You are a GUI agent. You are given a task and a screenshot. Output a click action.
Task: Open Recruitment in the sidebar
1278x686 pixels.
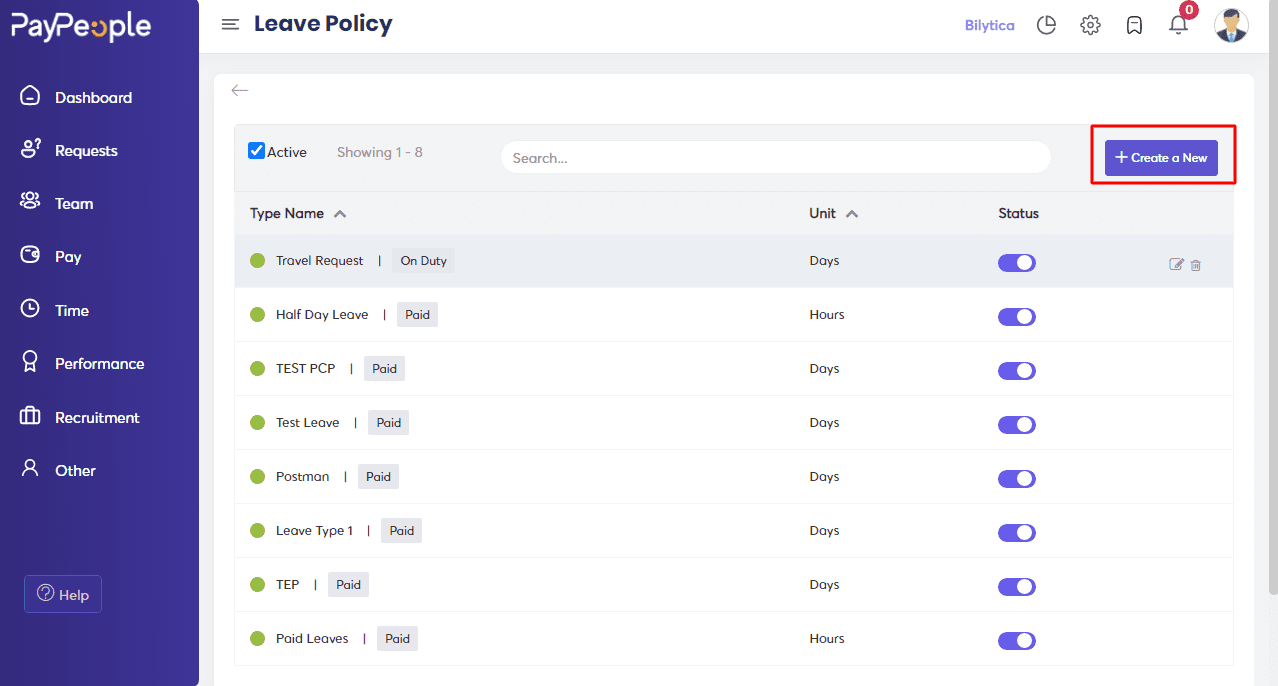point(97,418)
